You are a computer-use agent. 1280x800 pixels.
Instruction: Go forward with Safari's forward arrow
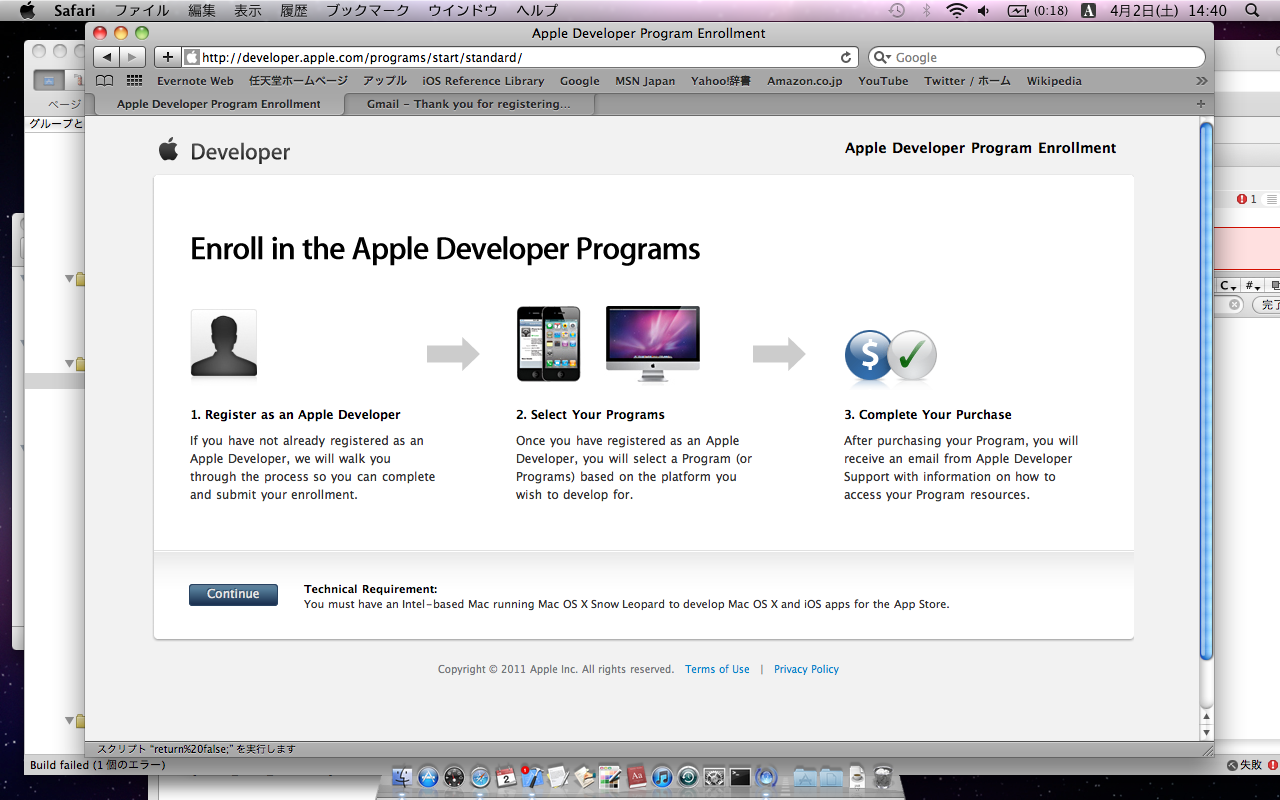click(133, 57)
